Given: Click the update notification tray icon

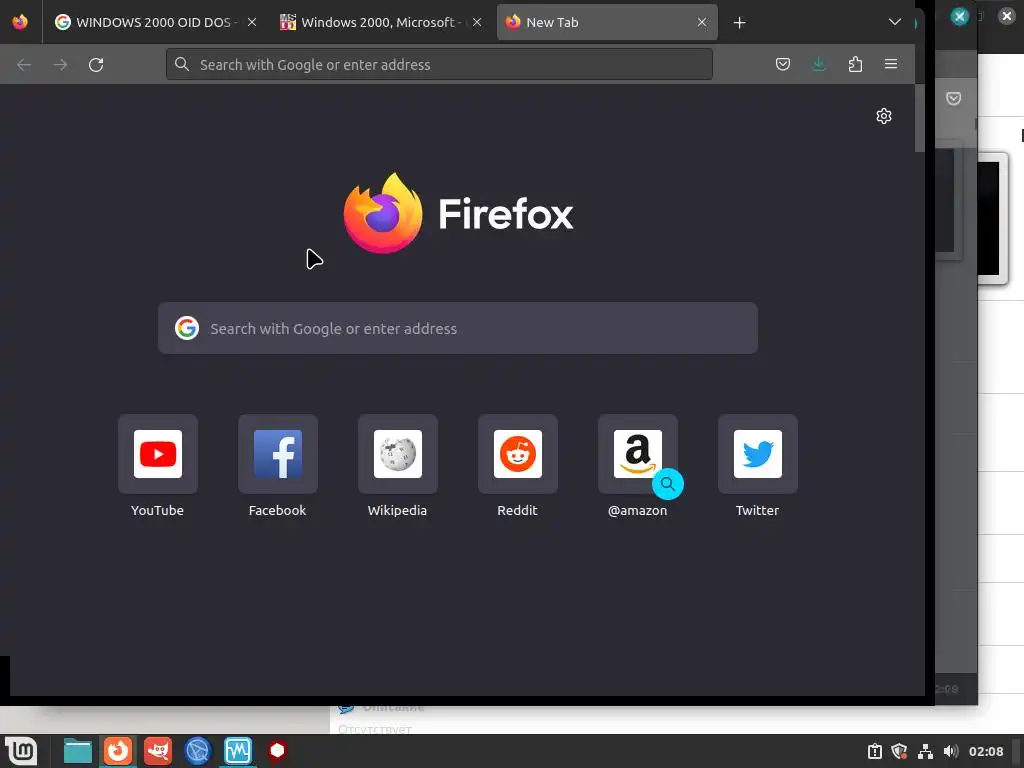Looking at the screenshot, I should point(875,752).
